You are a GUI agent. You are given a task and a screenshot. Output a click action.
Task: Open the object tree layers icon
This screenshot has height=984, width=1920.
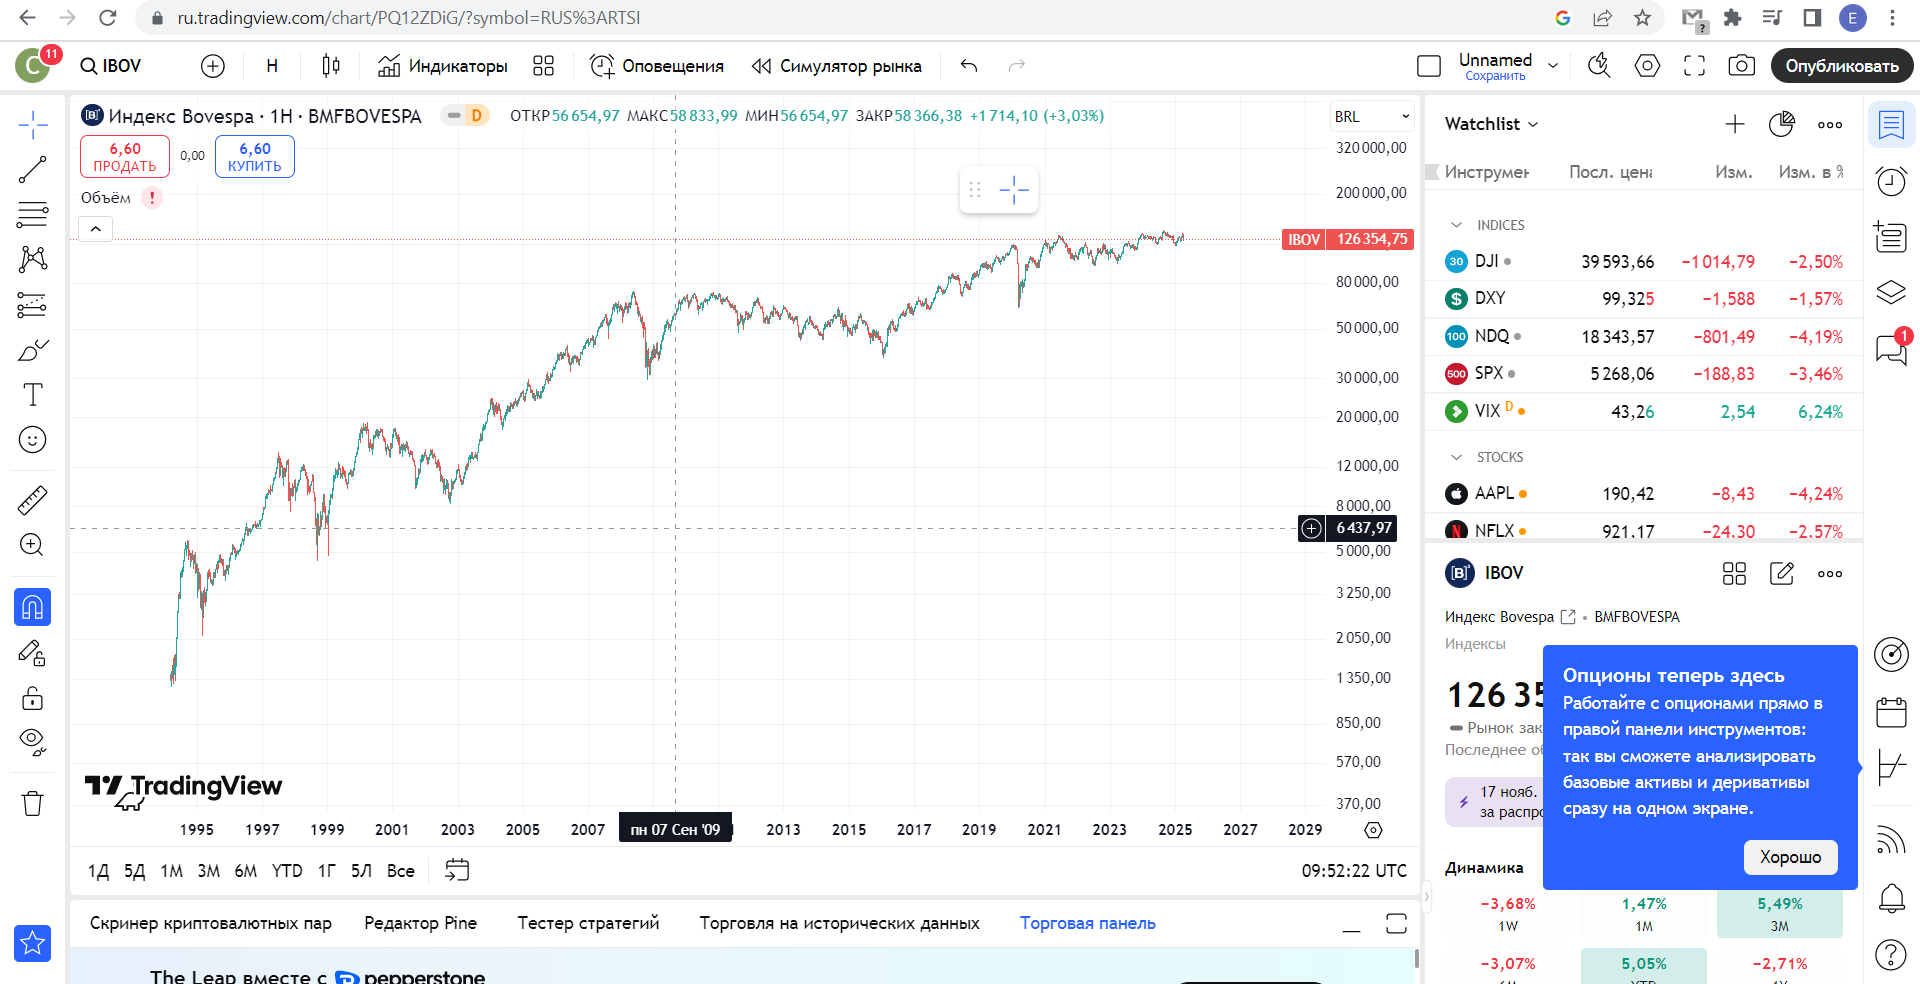1891,293
